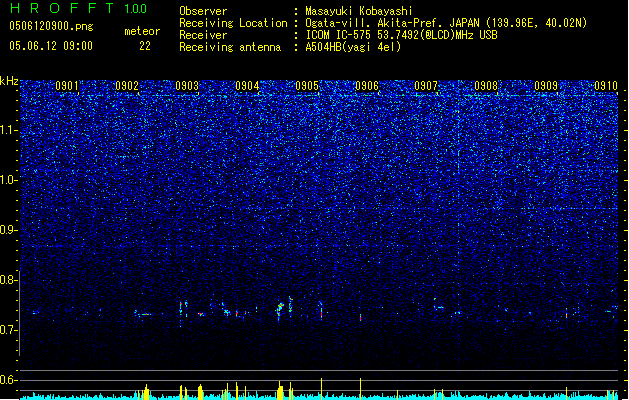Click the Receiving antenna label
Screen dimensions: 629x400
pyautogui.click(x=230, y=47)
